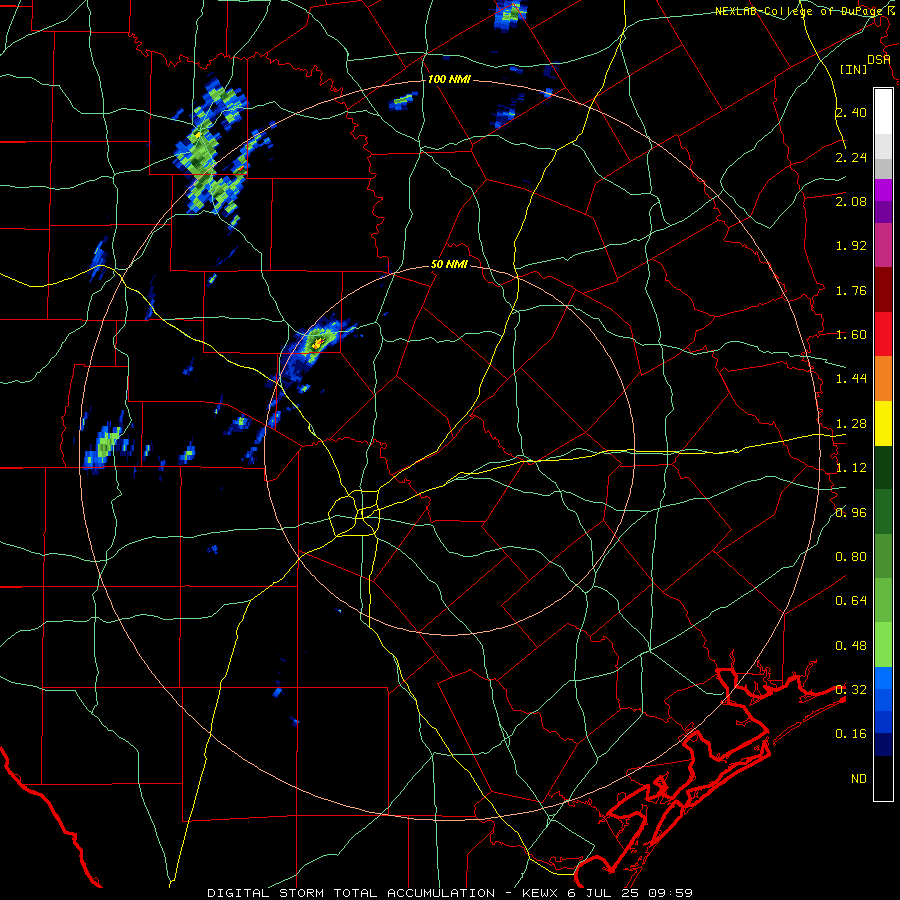900x900 pixels.
Task: Click the 0.96 legend value
Action: click(851, 513)
